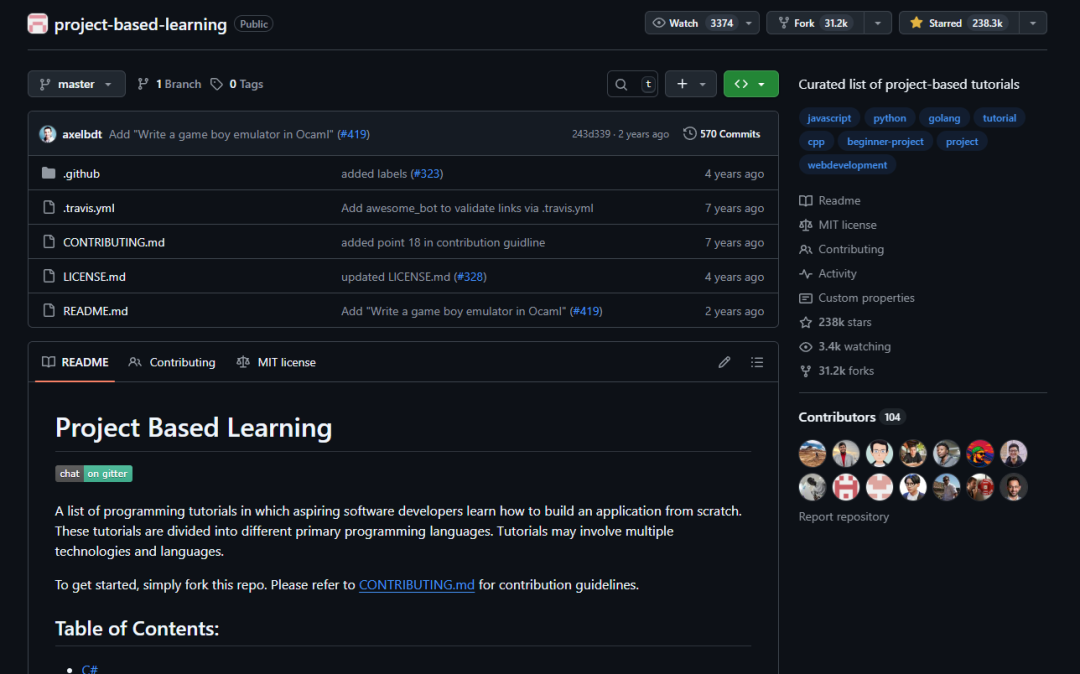
Task: Click the axelbdt author name
Action: (82, 134)
